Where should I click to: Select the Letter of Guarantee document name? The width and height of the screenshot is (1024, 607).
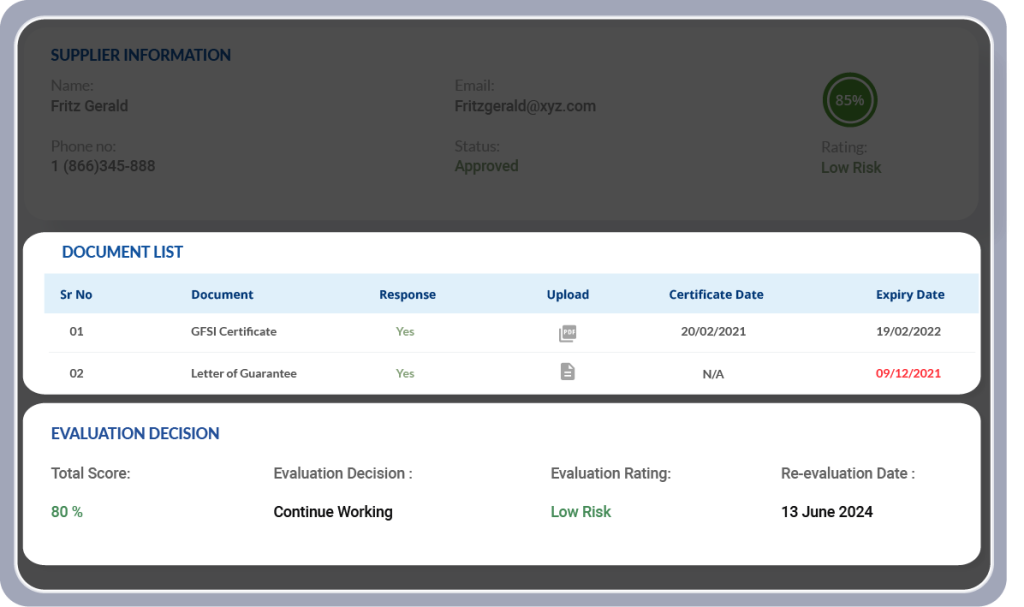point(243,374)
